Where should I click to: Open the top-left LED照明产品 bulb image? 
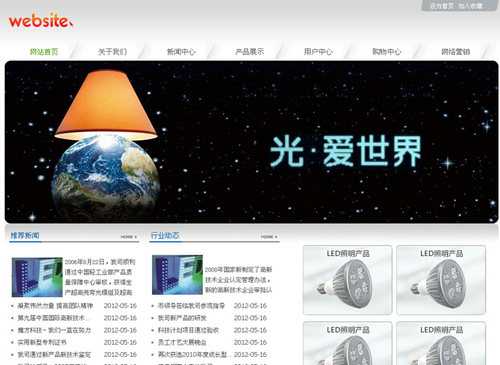click(347, 280)
